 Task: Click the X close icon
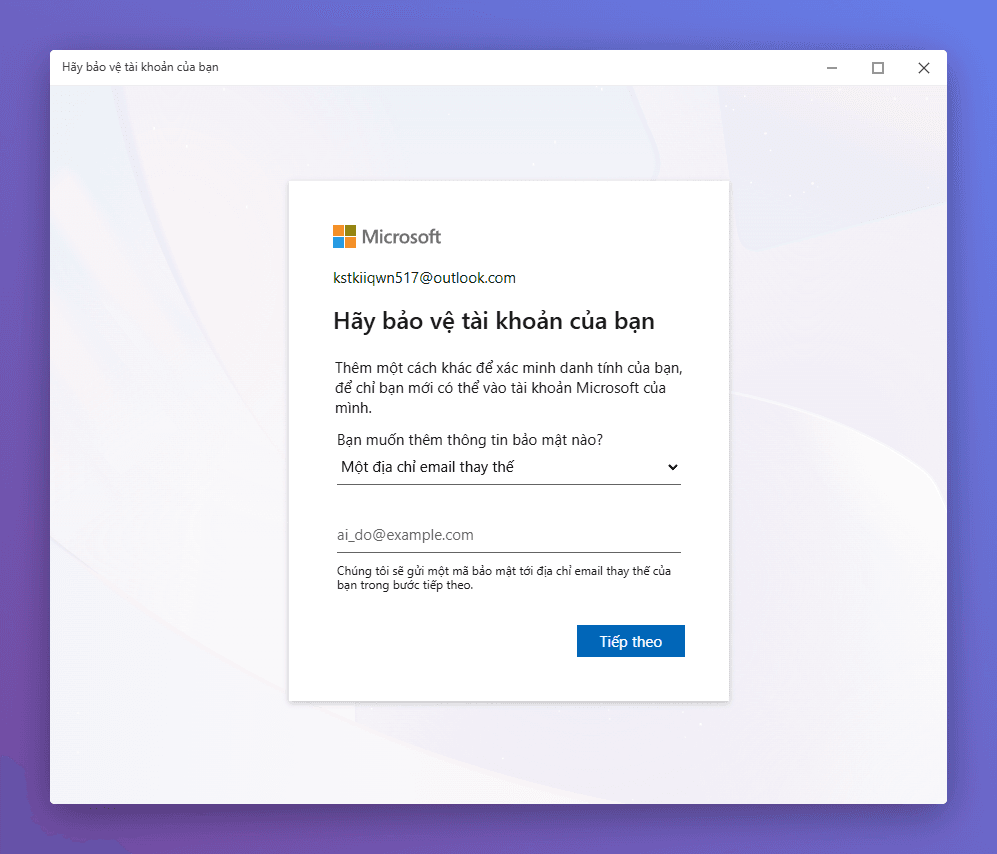[923, 68]
